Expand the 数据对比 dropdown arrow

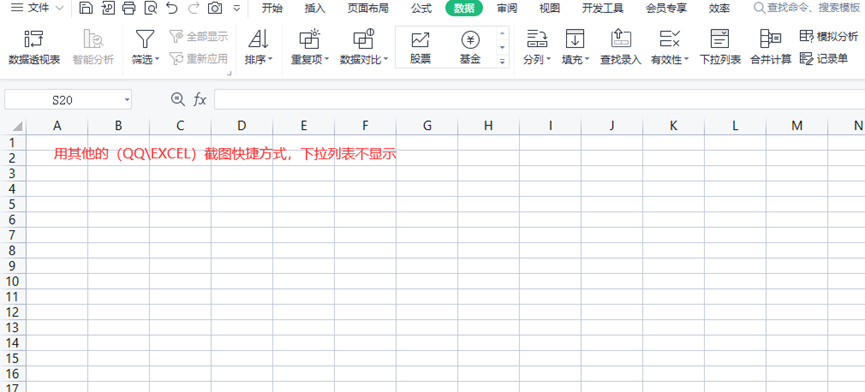coord(386,59)
